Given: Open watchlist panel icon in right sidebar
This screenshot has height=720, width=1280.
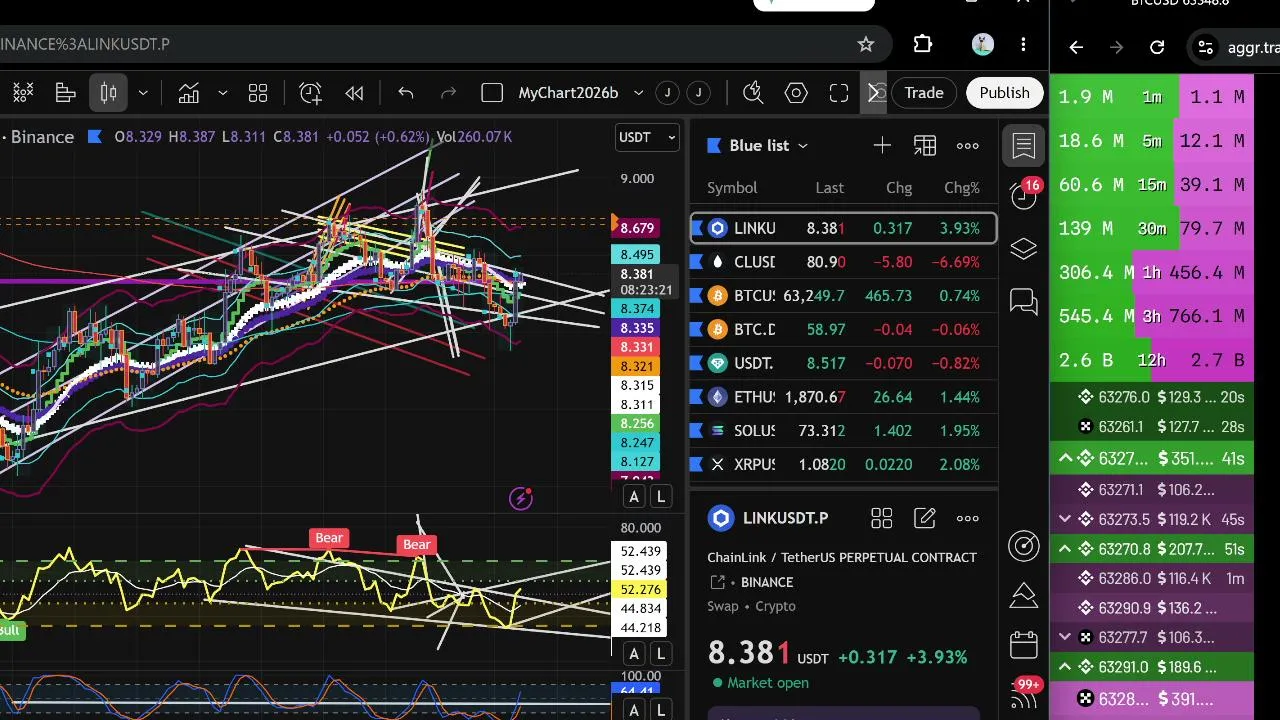Looking at the screenshot, I should coord(1024,146).
